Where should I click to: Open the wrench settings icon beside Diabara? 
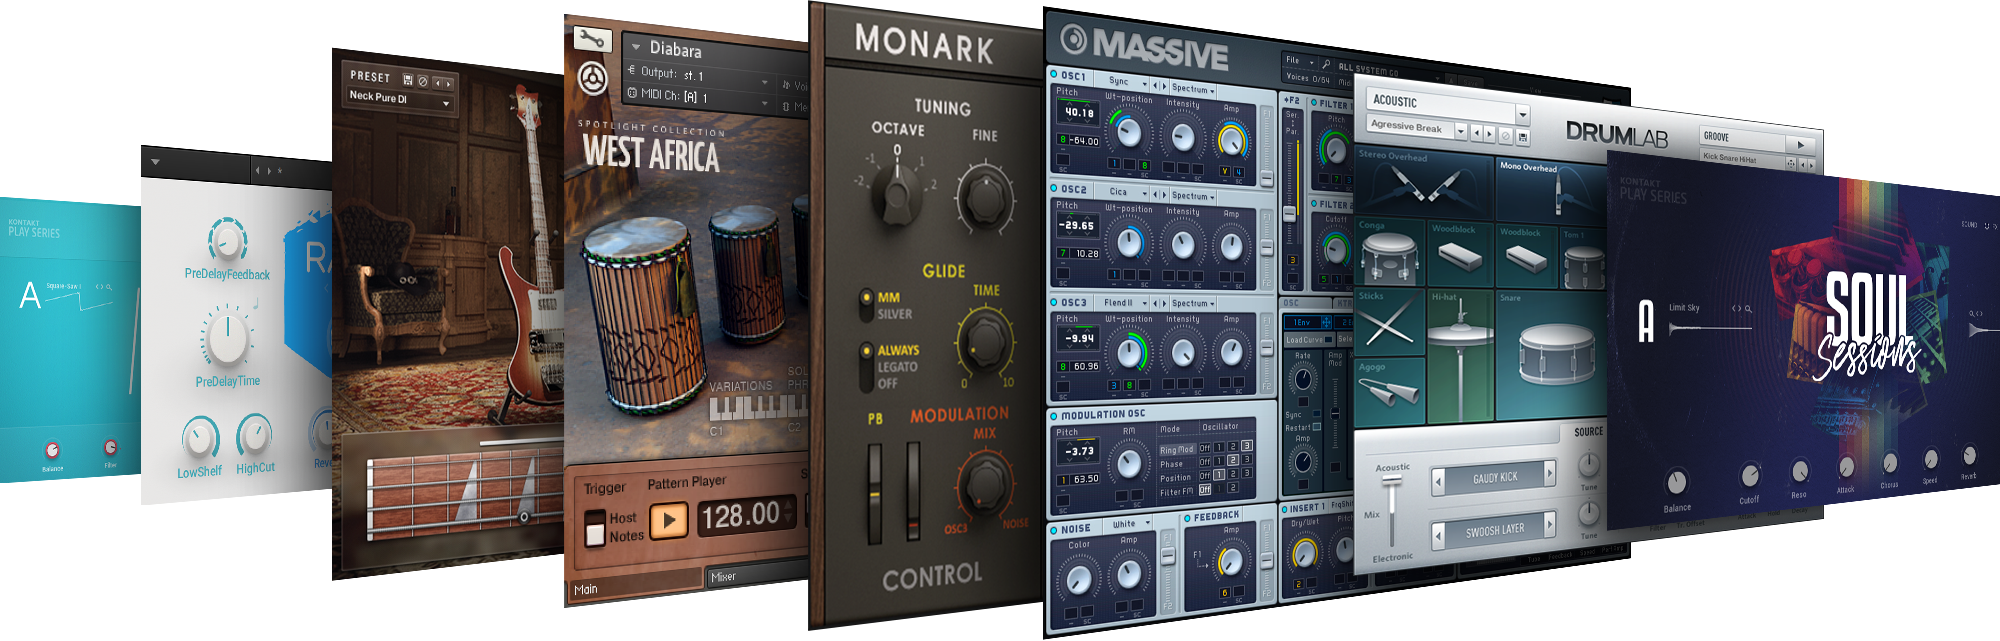[x=591, y=39]
